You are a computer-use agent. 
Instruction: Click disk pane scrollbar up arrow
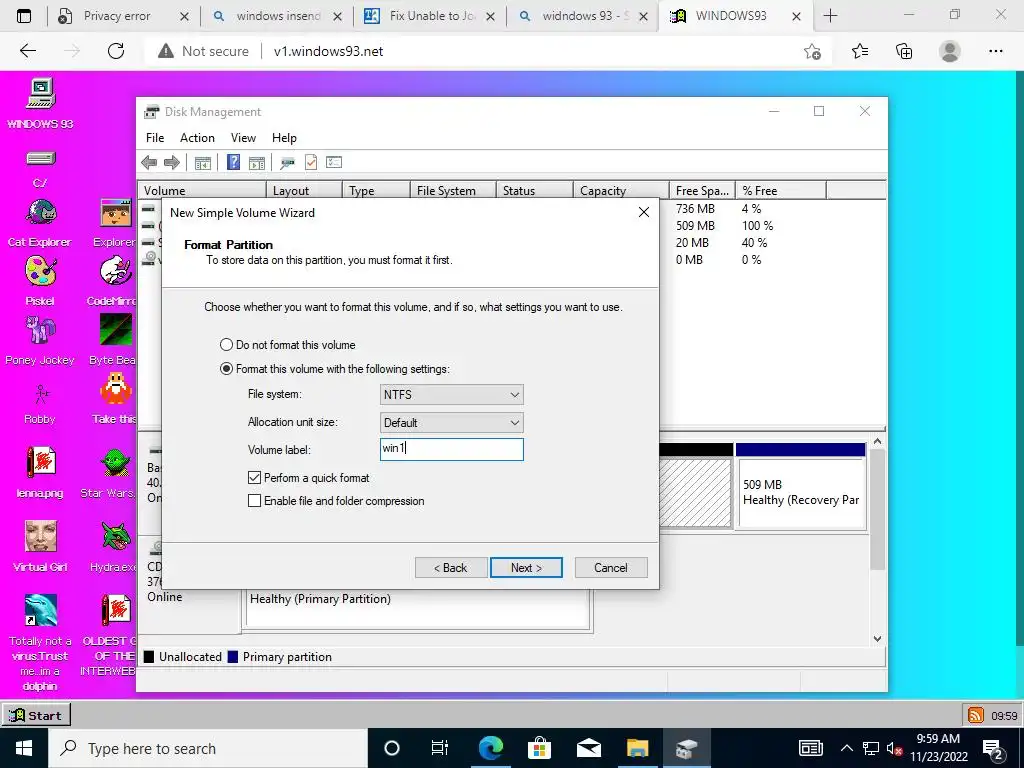click(x=877, y=442)
